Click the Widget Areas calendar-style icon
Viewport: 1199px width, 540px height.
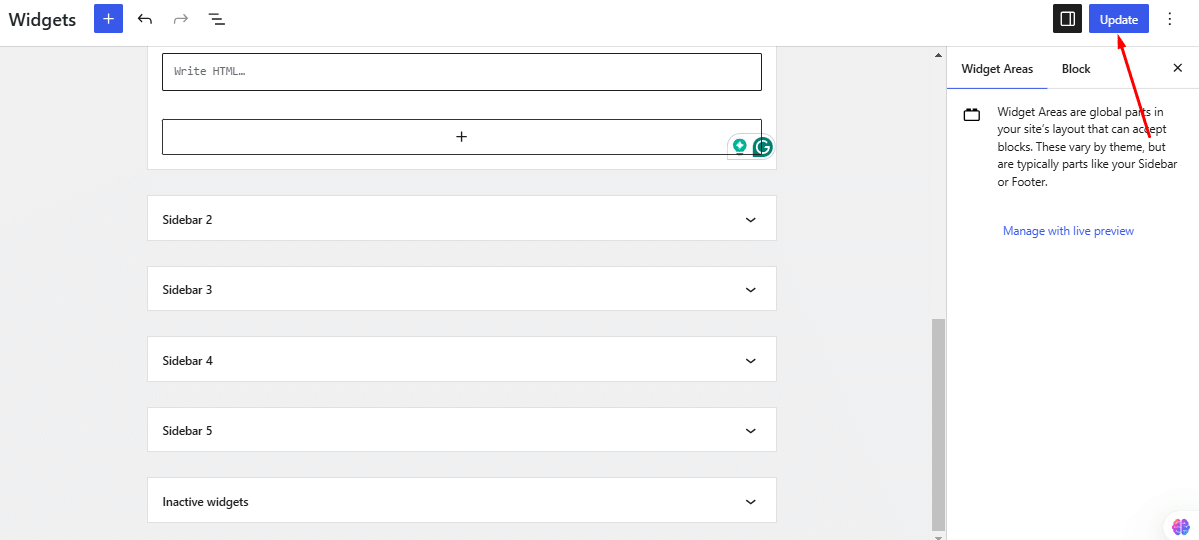click(x=972, y=115)
